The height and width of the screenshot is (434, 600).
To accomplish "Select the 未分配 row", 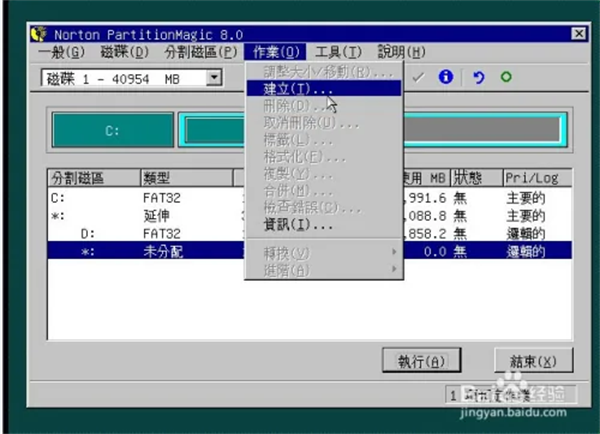I will (x=309, y=251).
